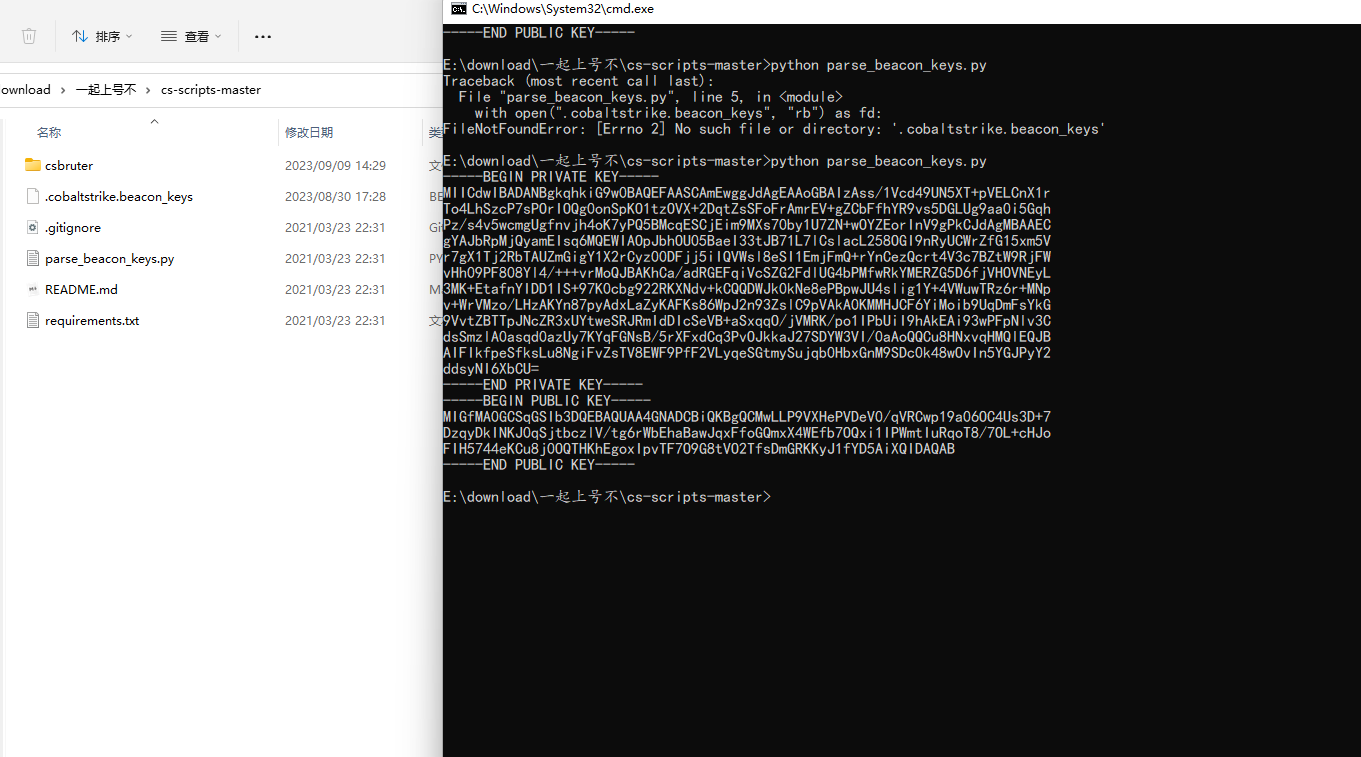Sort files by 名称 column header
The height and width of the screenshot is (757, 1361).
(x=49, y=132)
